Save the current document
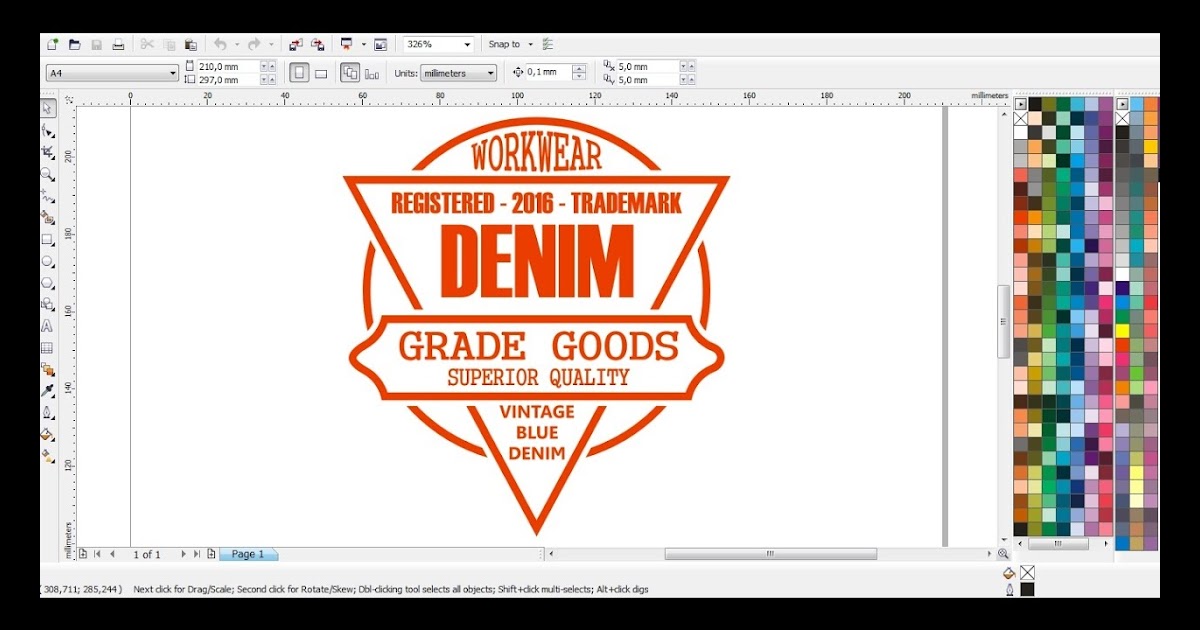The image size is (1200, 630). [x=97, y=44]
